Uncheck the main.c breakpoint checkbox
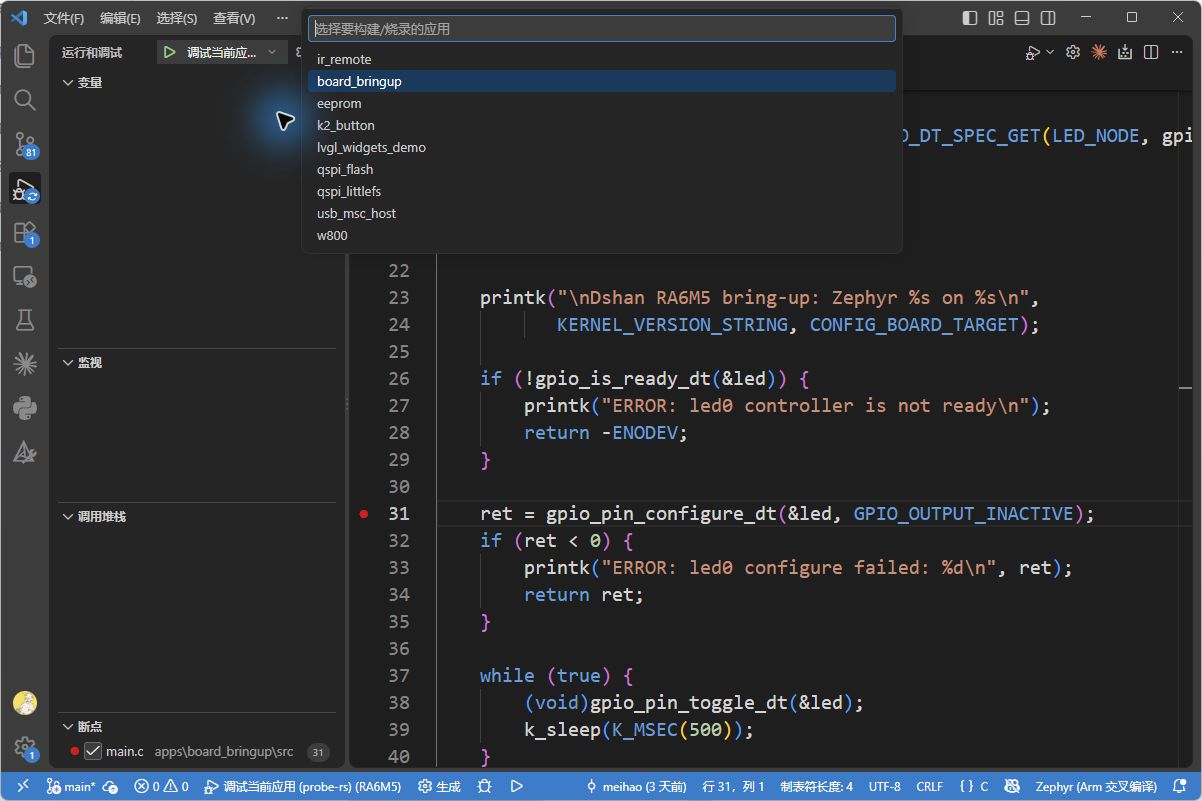Image resolution: width=1202 pixels, height=801 pixels. [x=93, y=751]
